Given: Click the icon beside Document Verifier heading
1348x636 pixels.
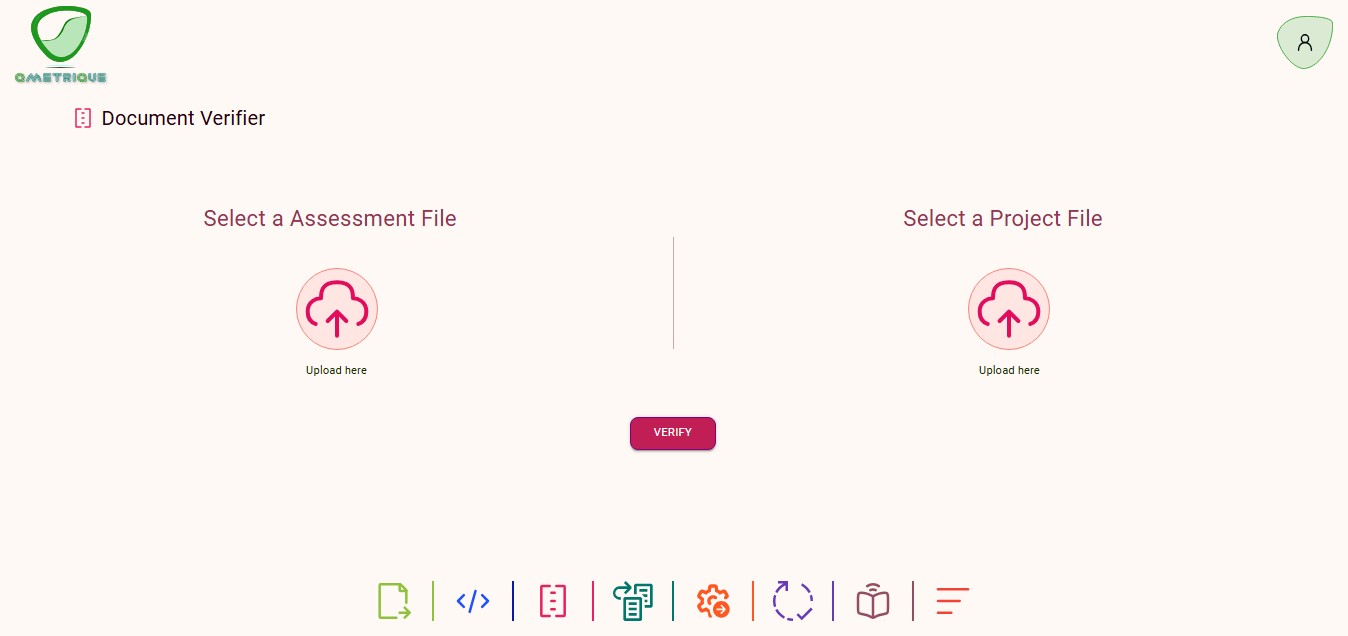Looking at the screenshot, I should click(83, 118).
